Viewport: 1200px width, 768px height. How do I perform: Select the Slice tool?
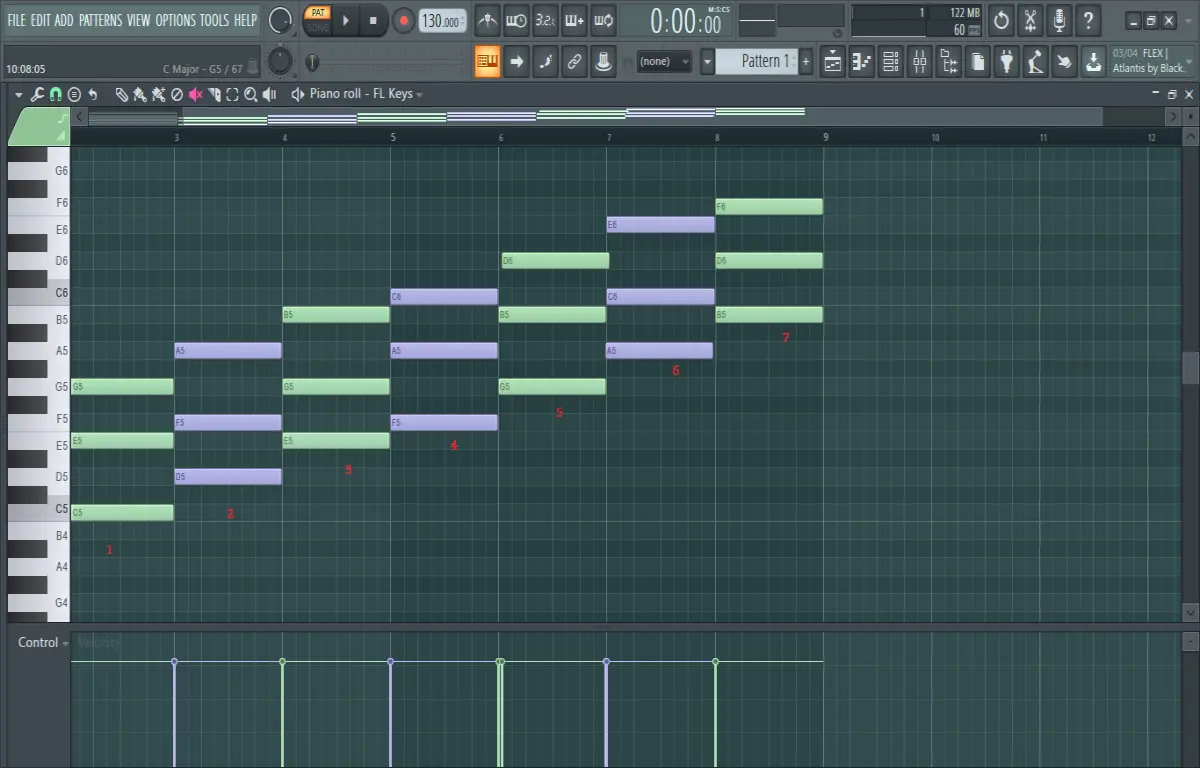[x=214, y=94]
